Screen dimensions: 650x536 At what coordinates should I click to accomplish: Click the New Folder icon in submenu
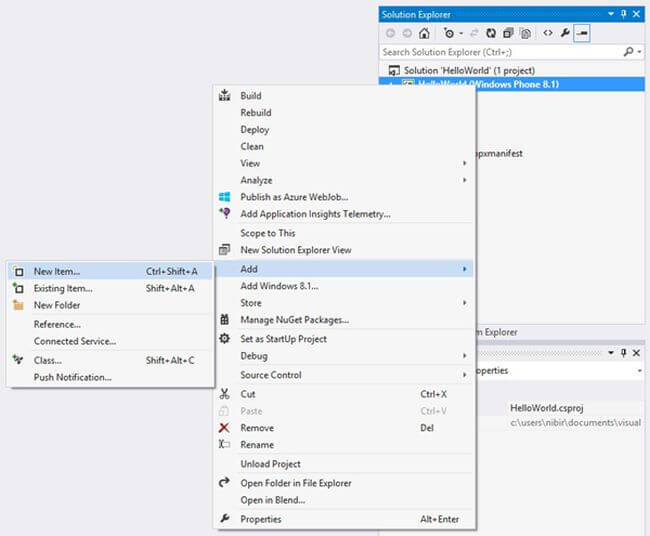[x=18, y=305]
